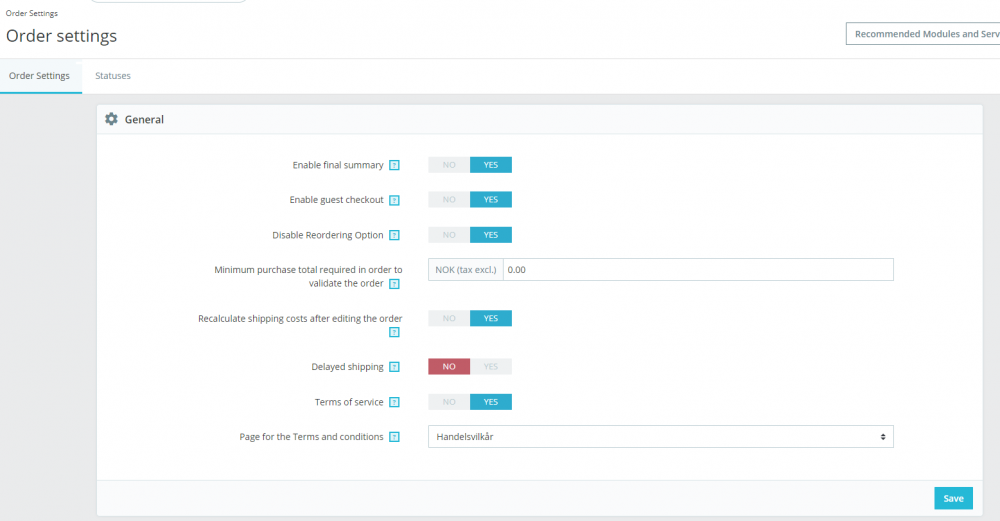Image resolution: width=1000 pixels, height=521 pixels.
Task: Set Enable final summary to NO
Action: coord(449,165)
